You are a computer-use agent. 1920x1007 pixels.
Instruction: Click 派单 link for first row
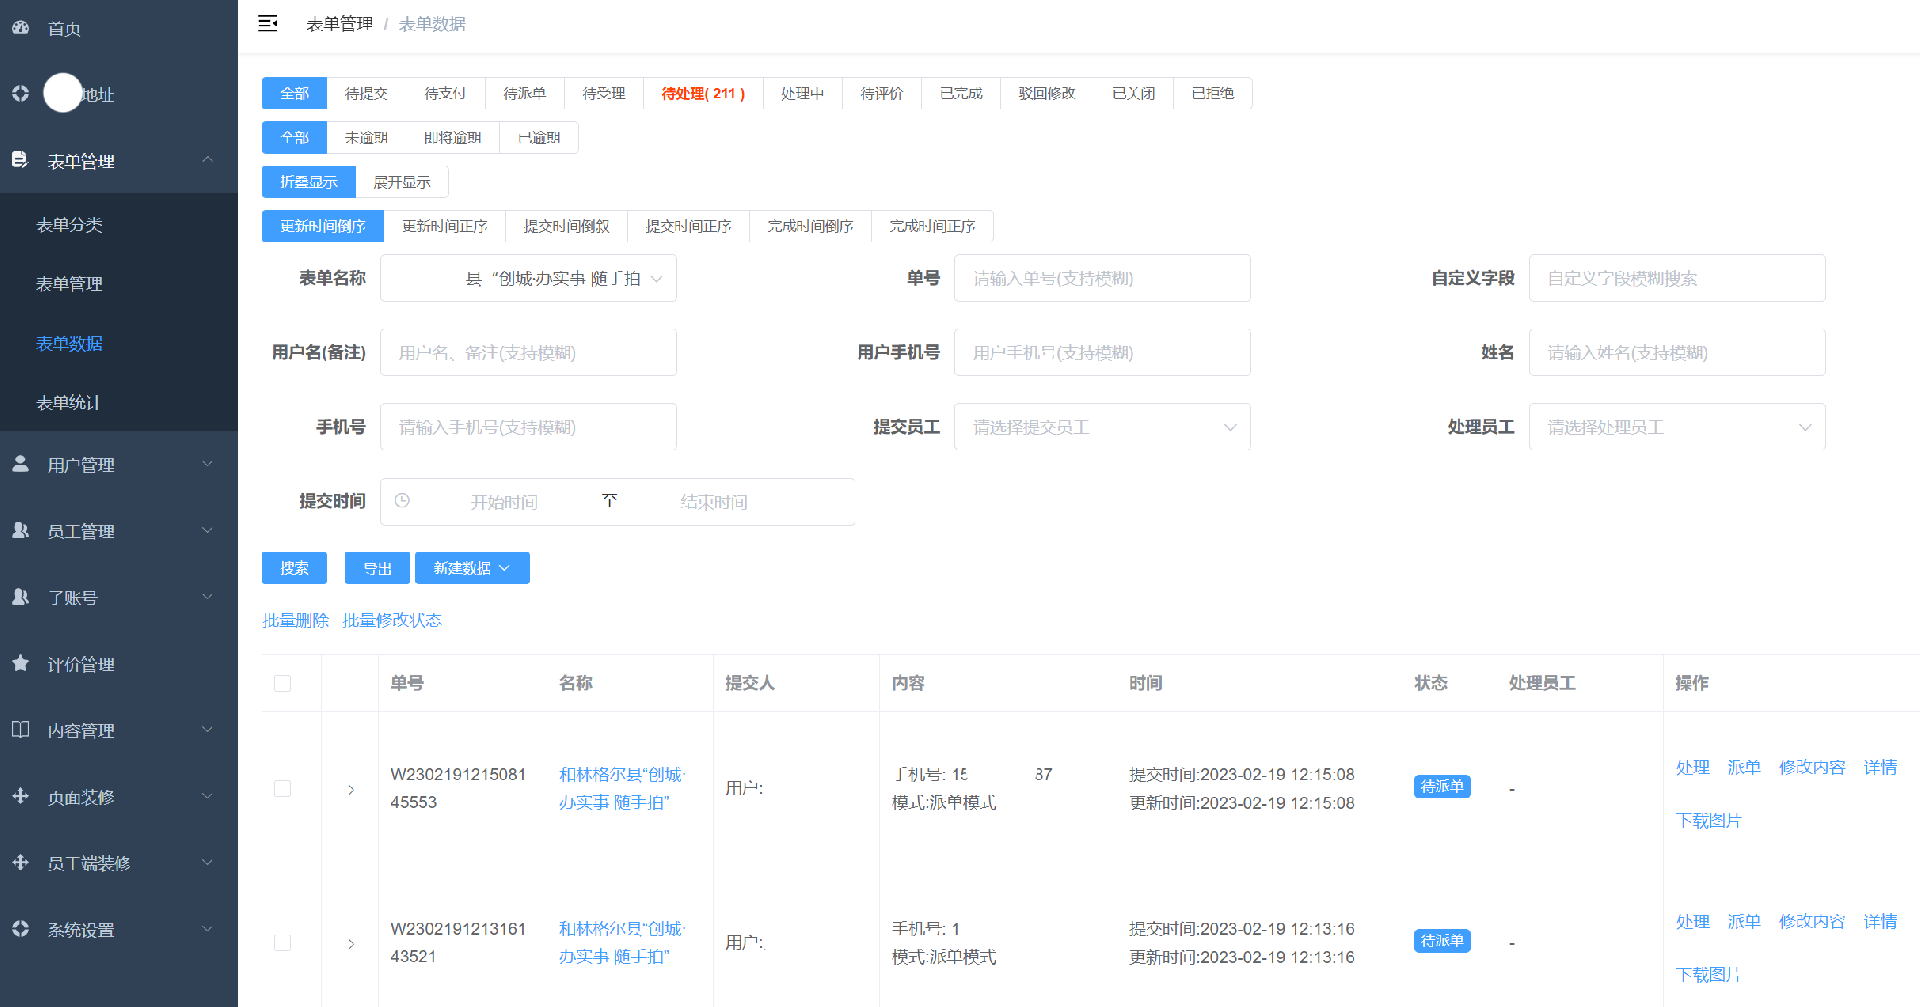point(1744,767)
